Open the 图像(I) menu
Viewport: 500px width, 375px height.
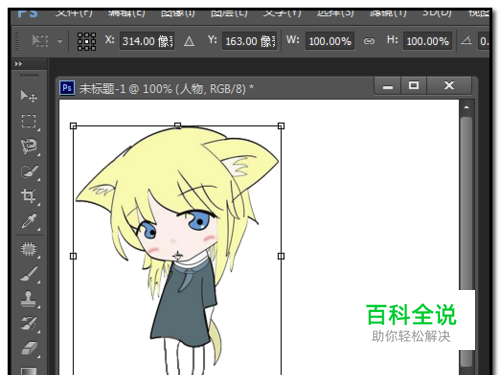point(178,13)
